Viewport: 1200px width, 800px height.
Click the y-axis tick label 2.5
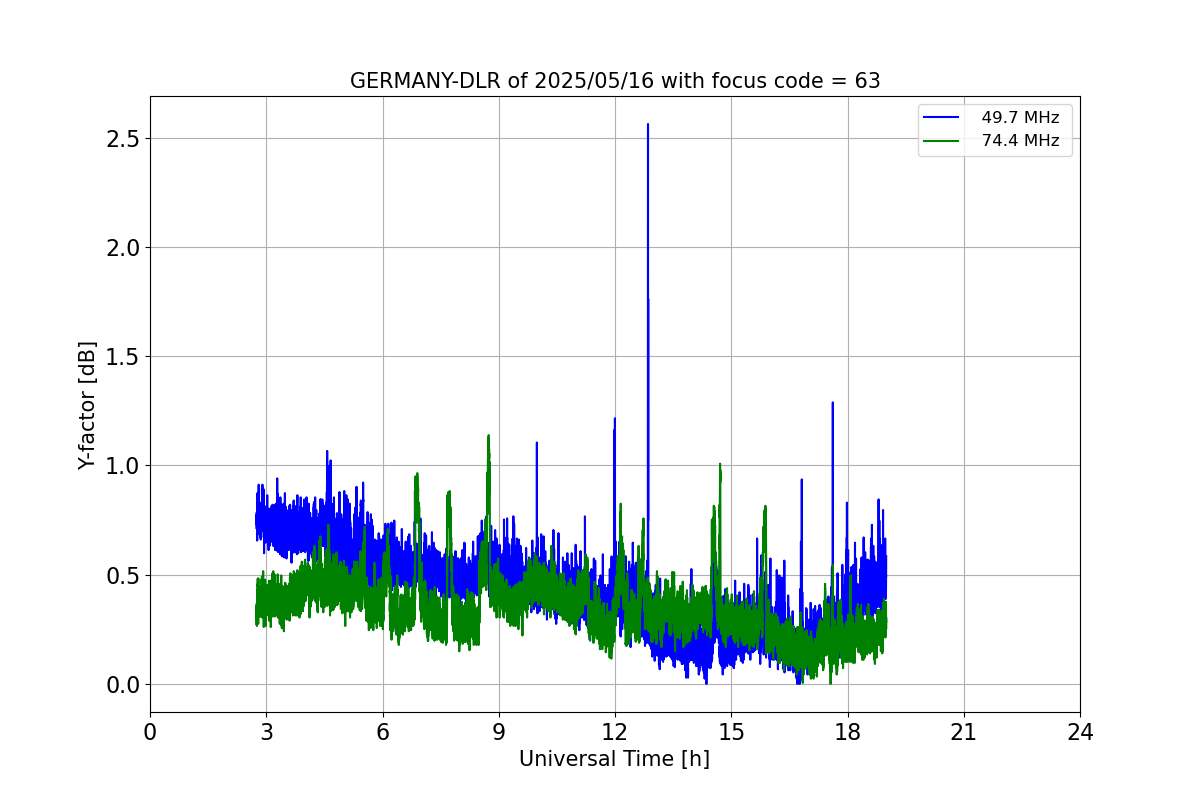[x=122, y=138]
